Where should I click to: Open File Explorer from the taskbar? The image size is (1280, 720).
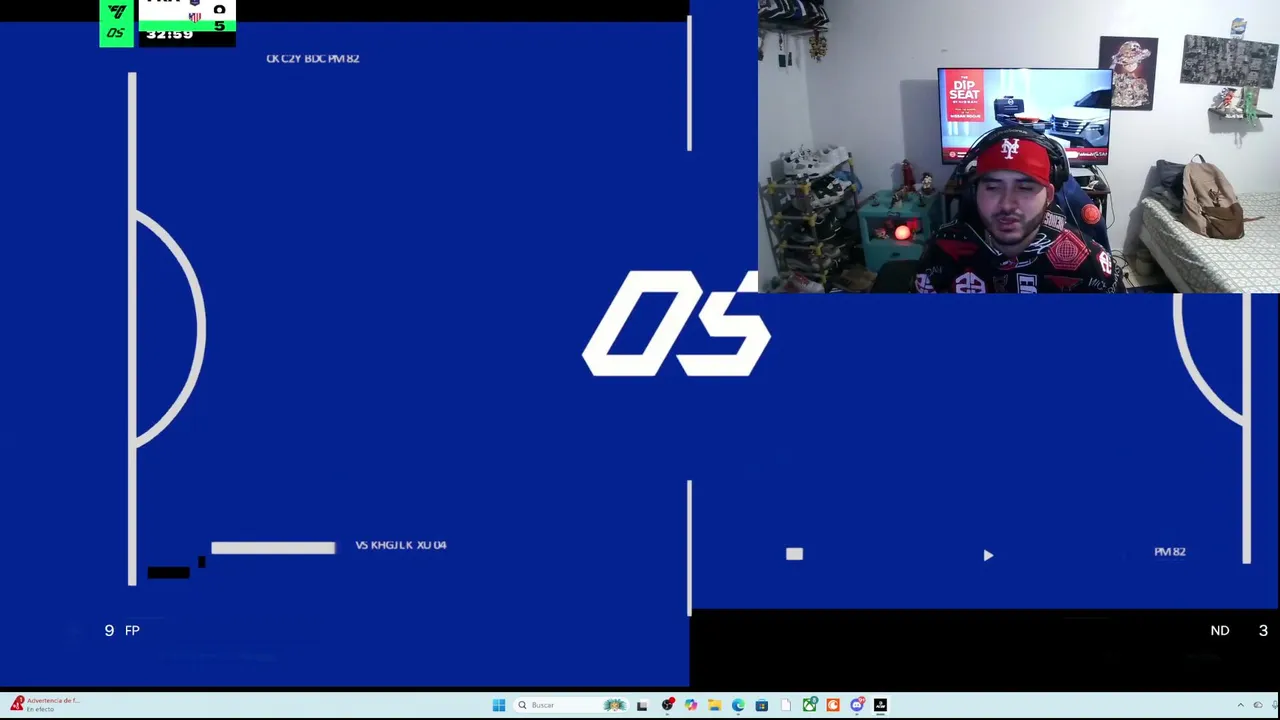coord(715,705)
